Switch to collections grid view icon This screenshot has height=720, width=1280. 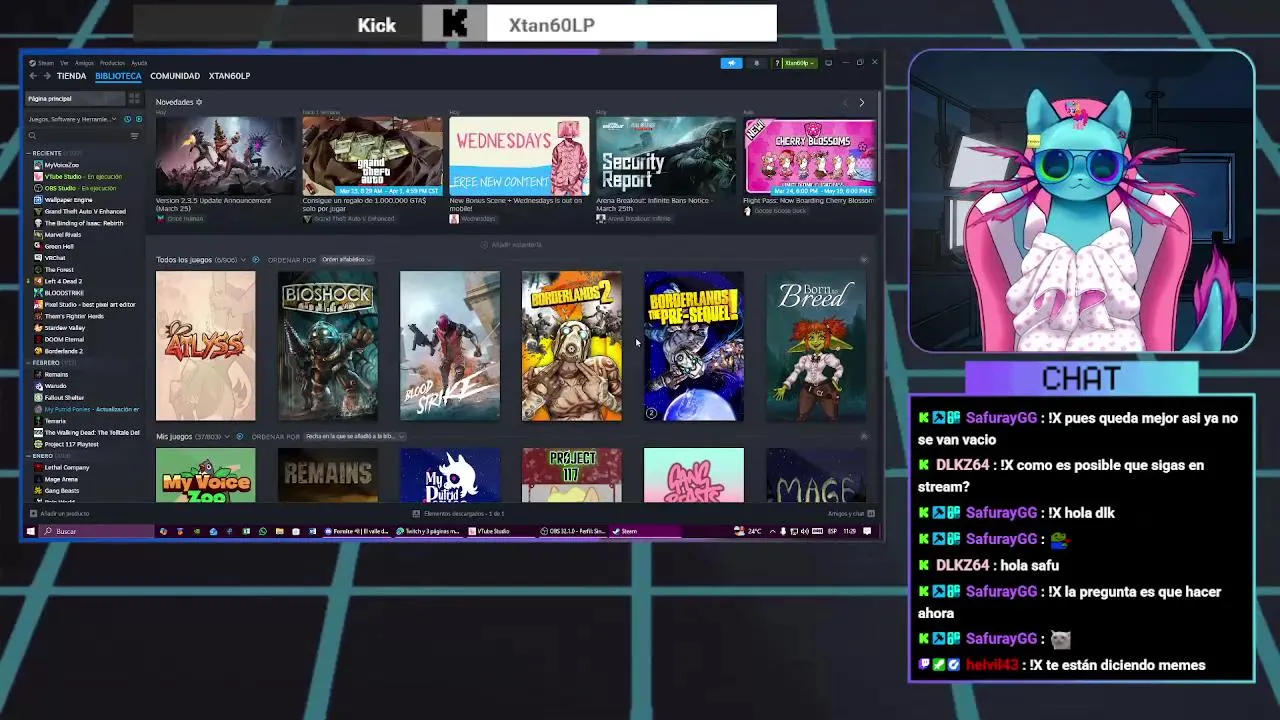(134, 99)
